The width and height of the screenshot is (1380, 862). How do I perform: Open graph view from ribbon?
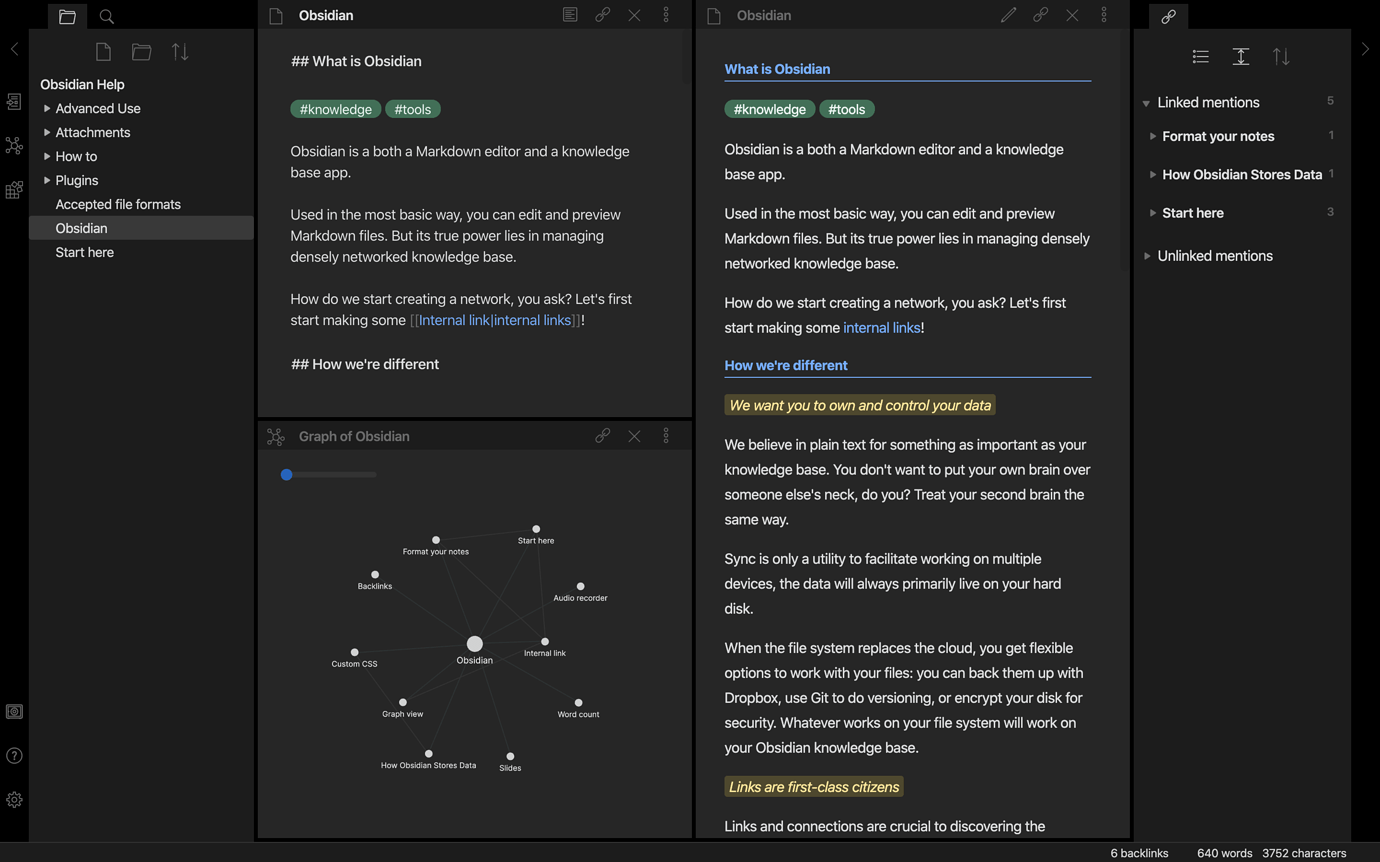[14, 146]
